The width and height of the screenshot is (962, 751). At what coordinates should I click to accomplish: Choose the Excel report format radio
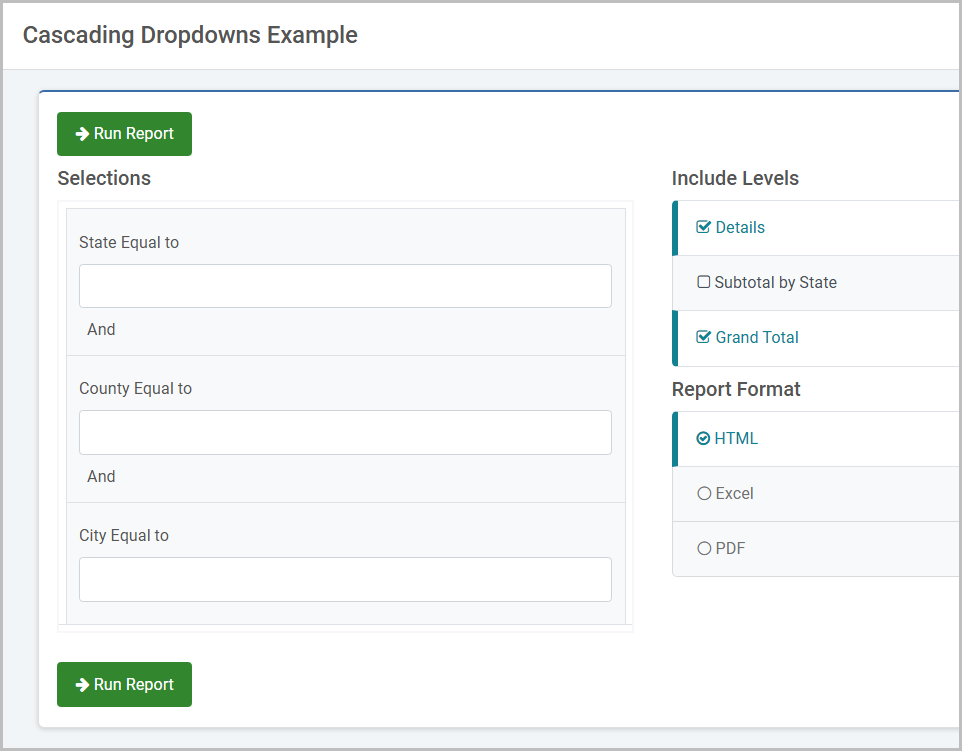(704, 493)
